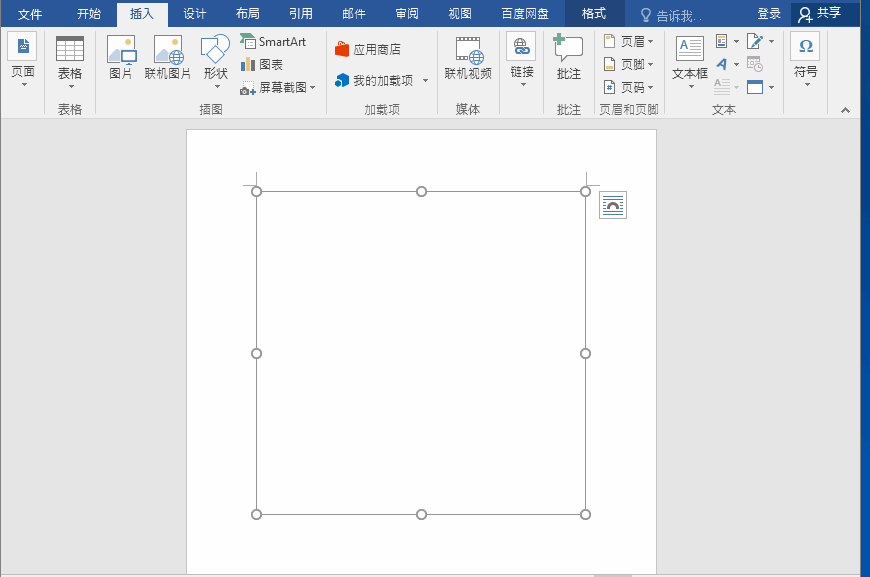Viewport: 870px width, 577px height.
Task: Switch to the Layout (布局) tab
Action: click(247, 14)
